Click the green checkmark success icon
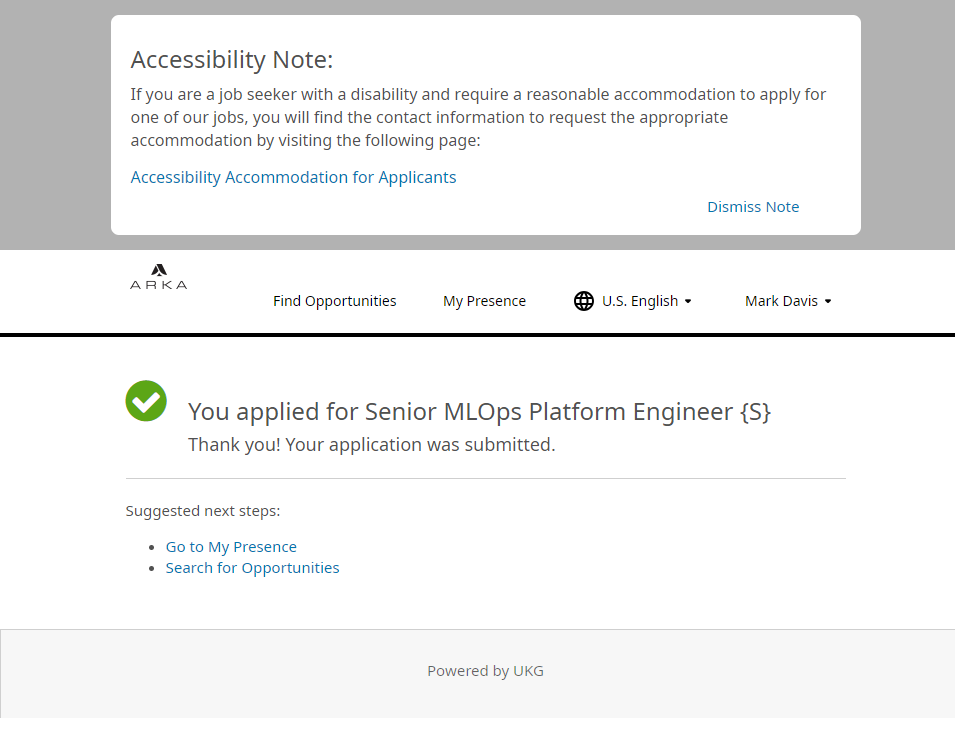The height and width of the screenshot is (741, 955). coord(146,401)
